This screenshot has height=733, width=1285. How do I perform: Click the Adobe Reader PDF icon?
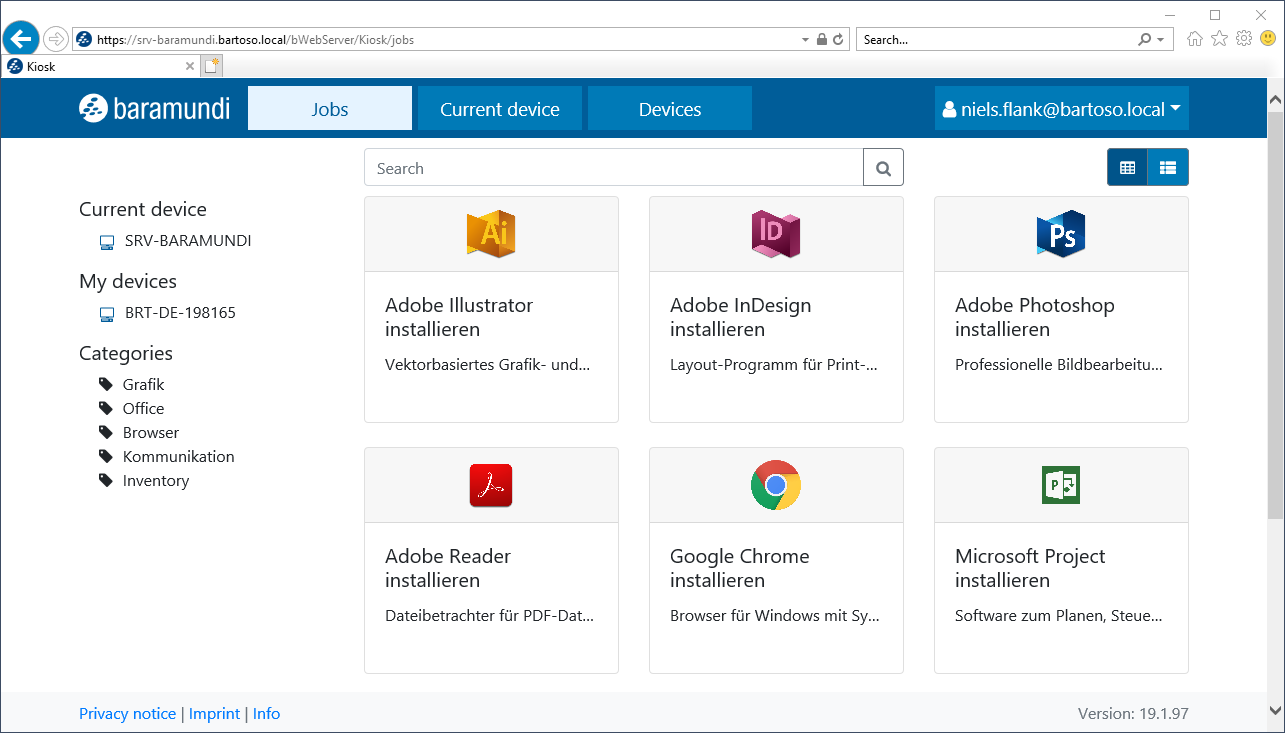(x=491, y=485)
